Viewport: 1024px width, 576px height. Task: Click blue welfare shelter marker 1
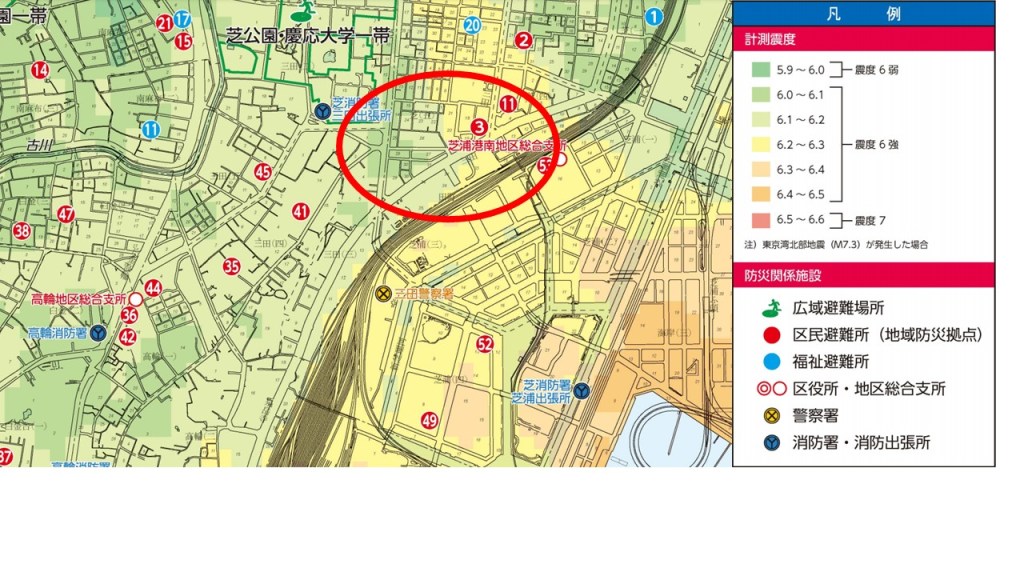(x=654, y=16)
